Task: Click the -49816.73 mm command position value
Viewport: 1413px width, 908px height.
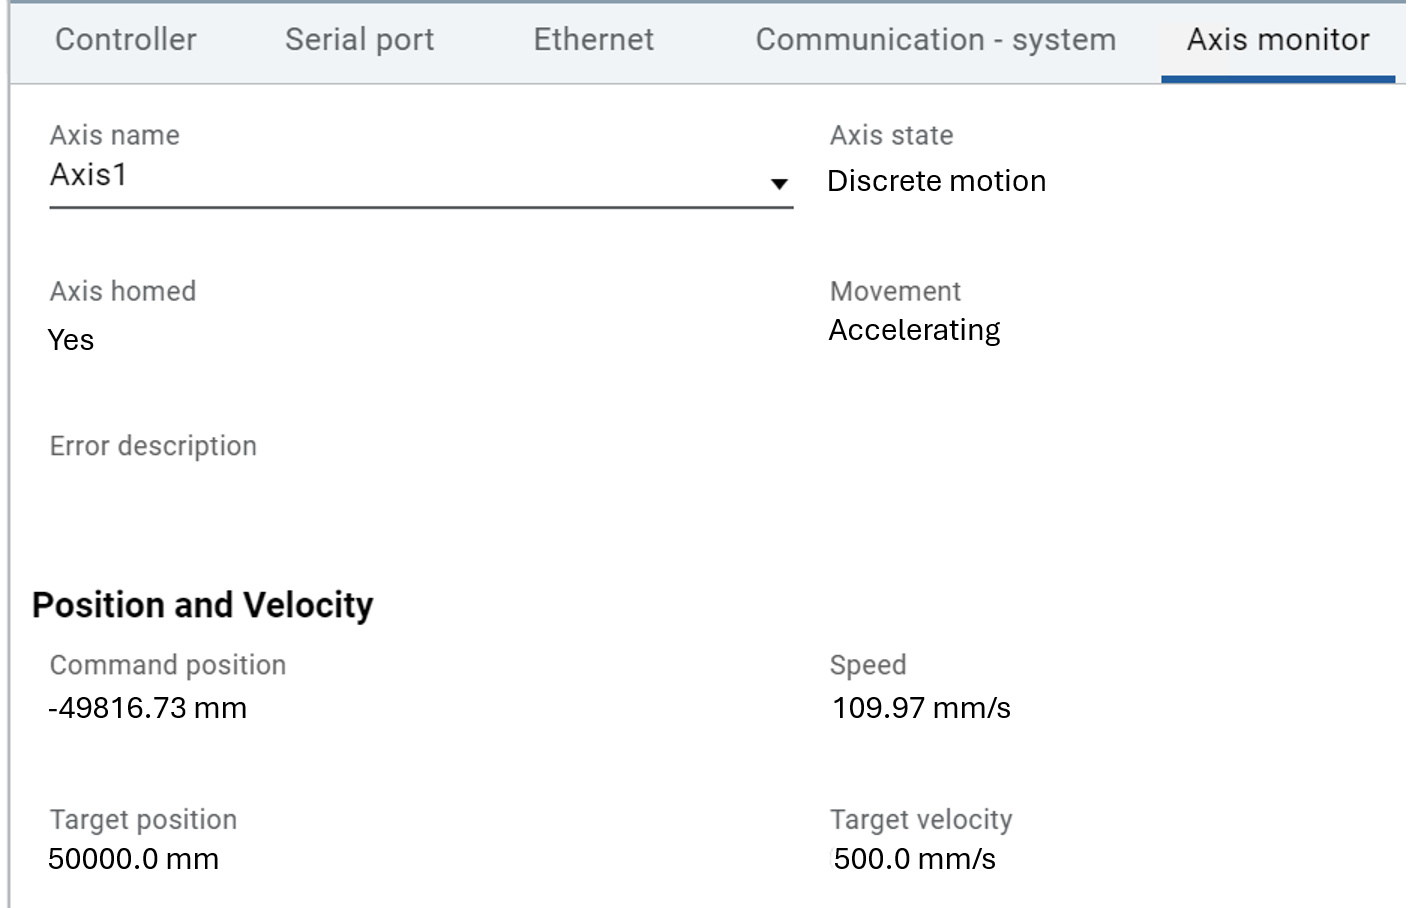Action: tap(147, 708)
